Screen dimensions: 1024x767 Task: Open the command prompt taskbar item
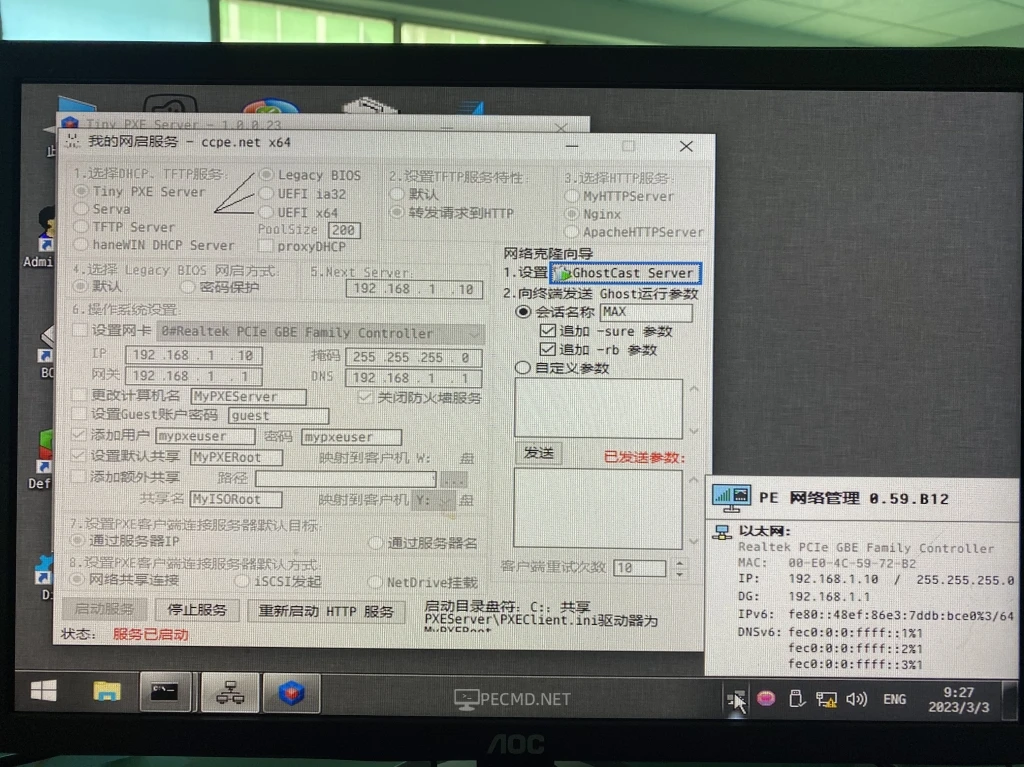[165, 692]
